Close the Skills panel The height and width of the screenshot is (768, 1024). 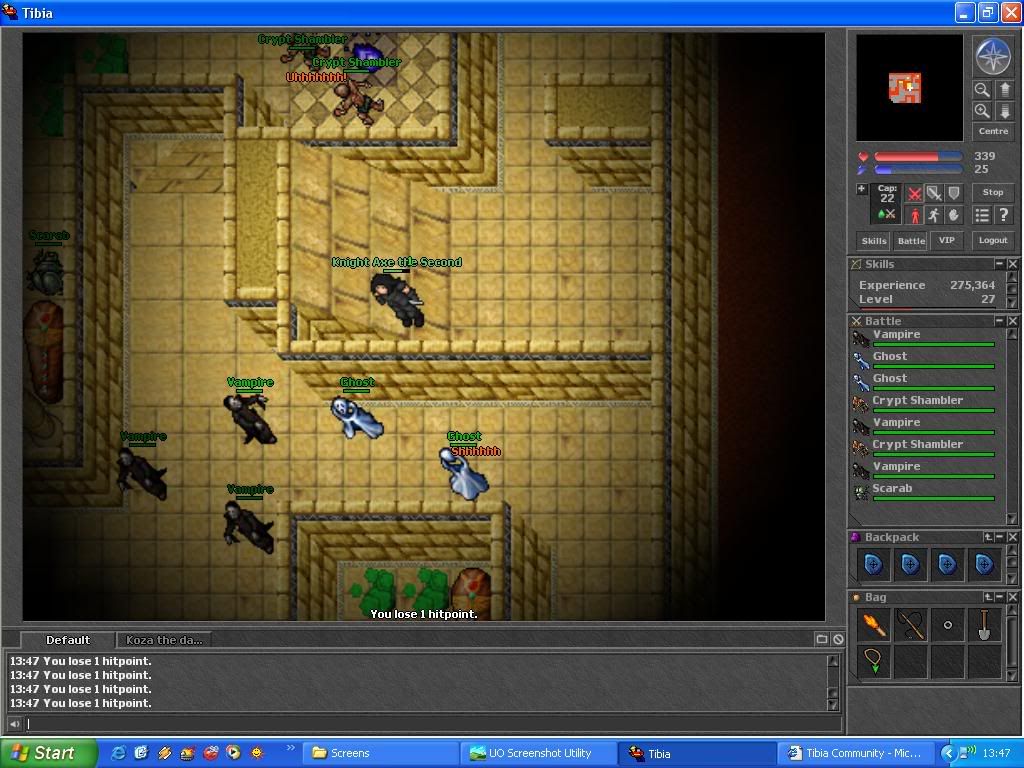pos(1012,264)
